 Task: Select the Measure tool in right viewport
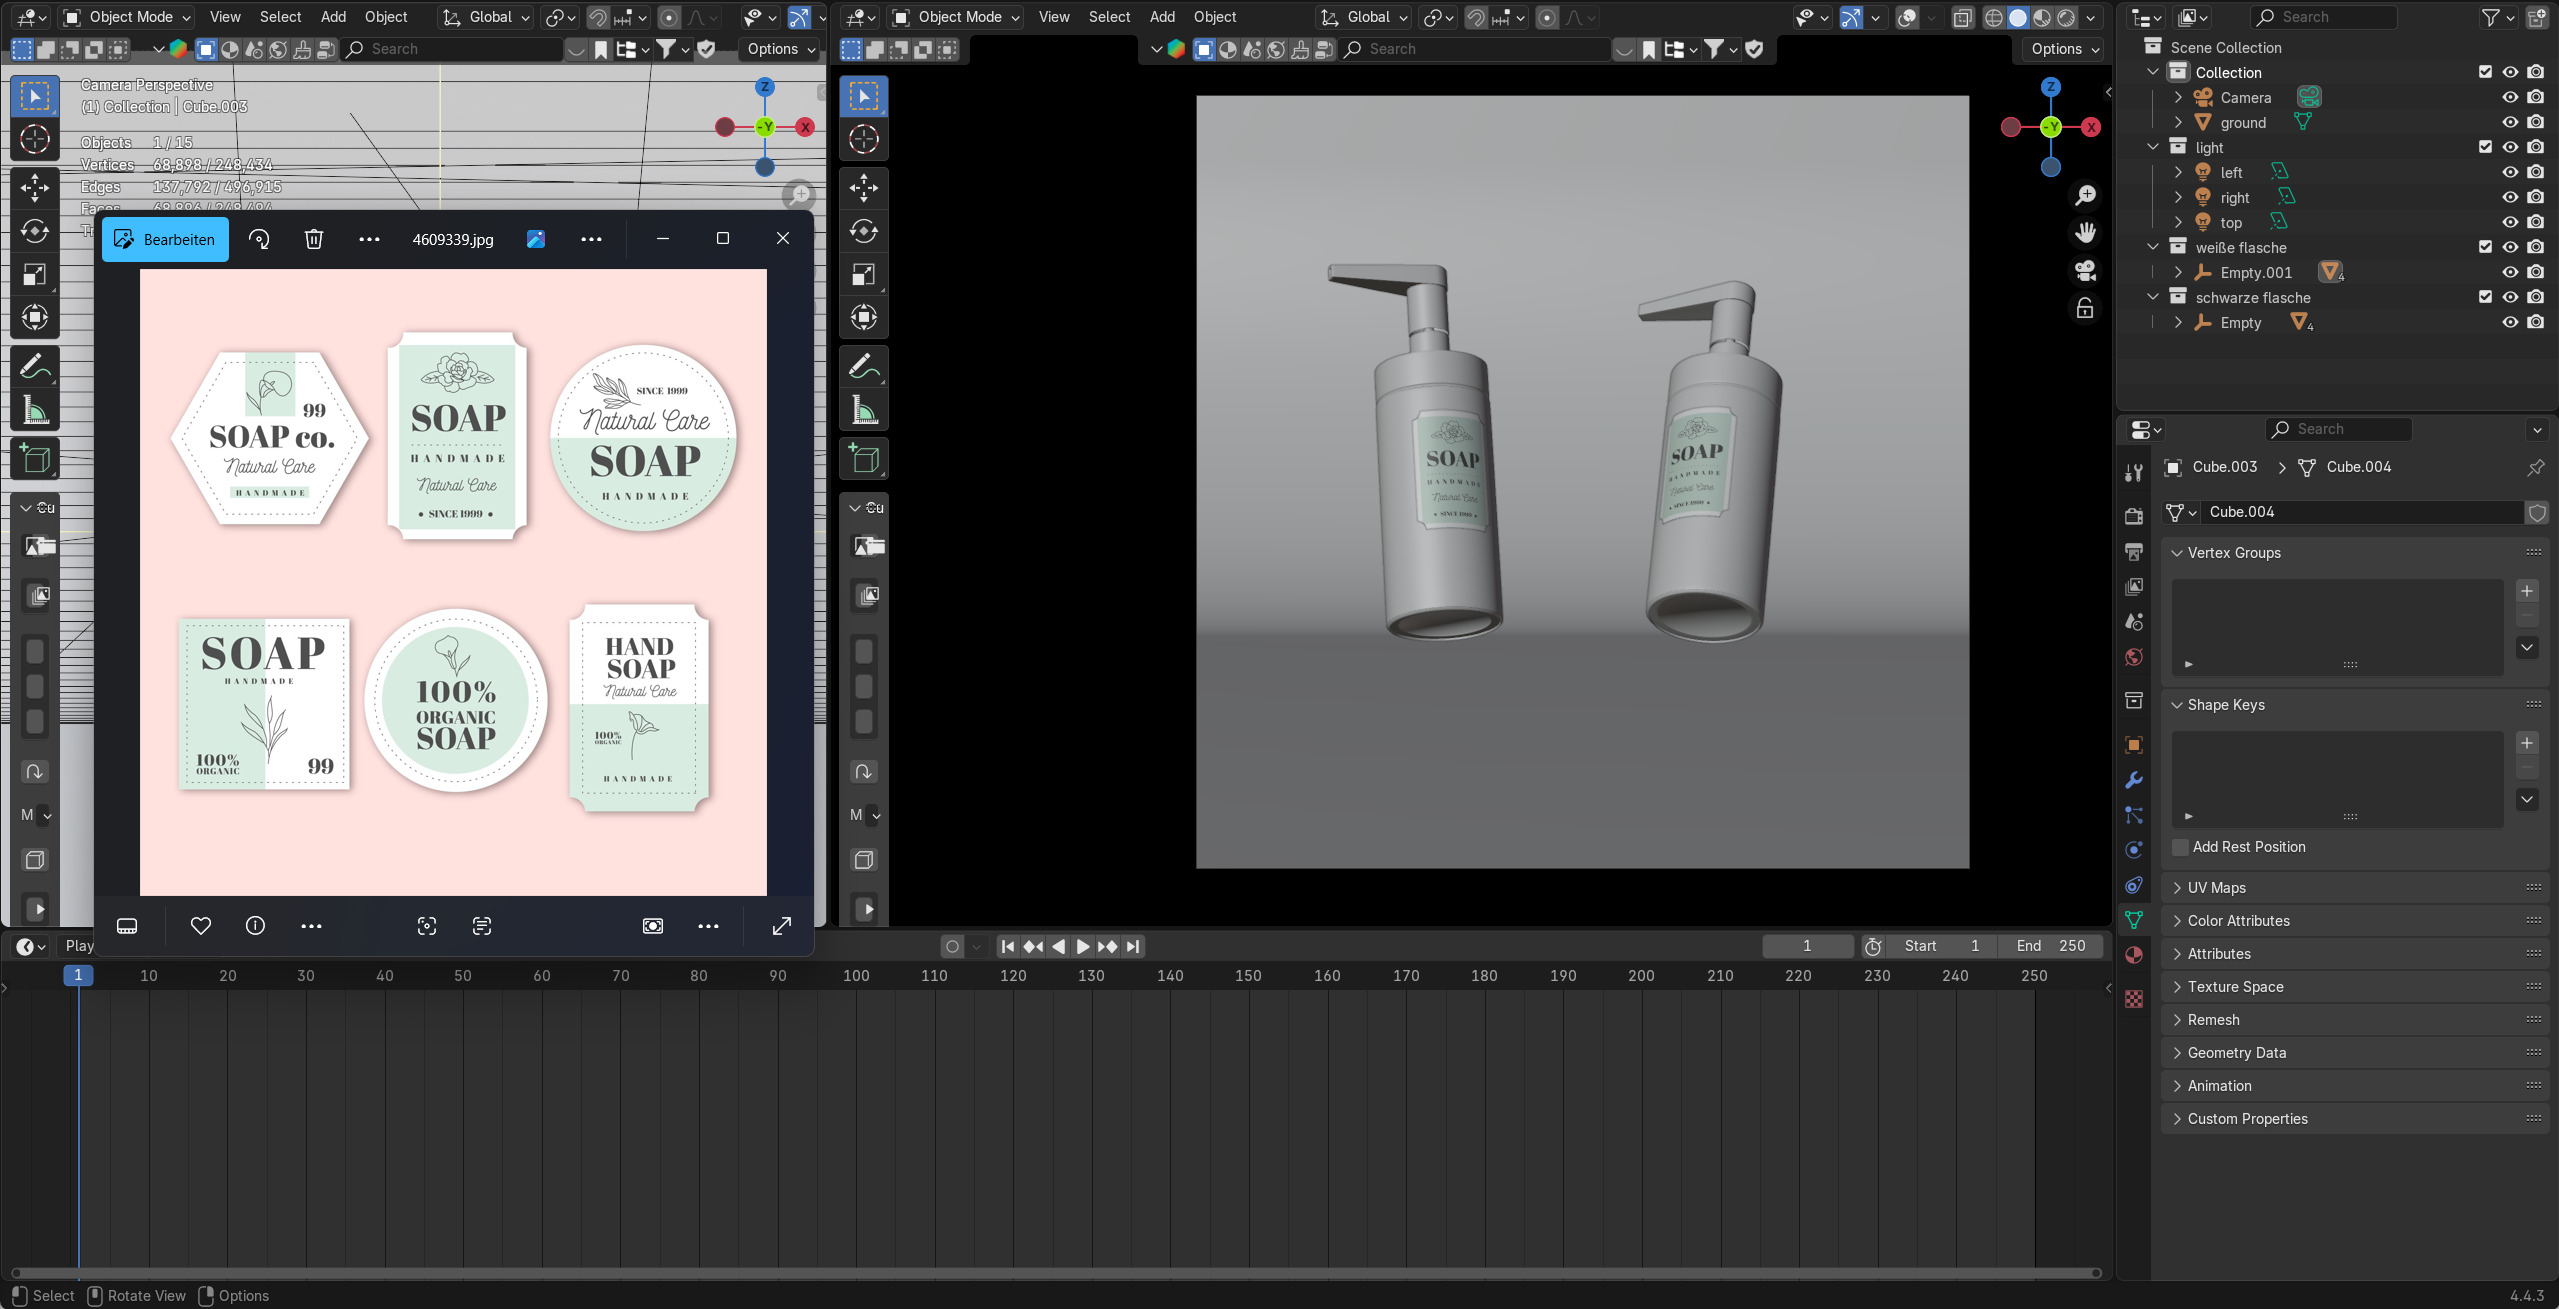pyautogui.click(x=864, y=410)
